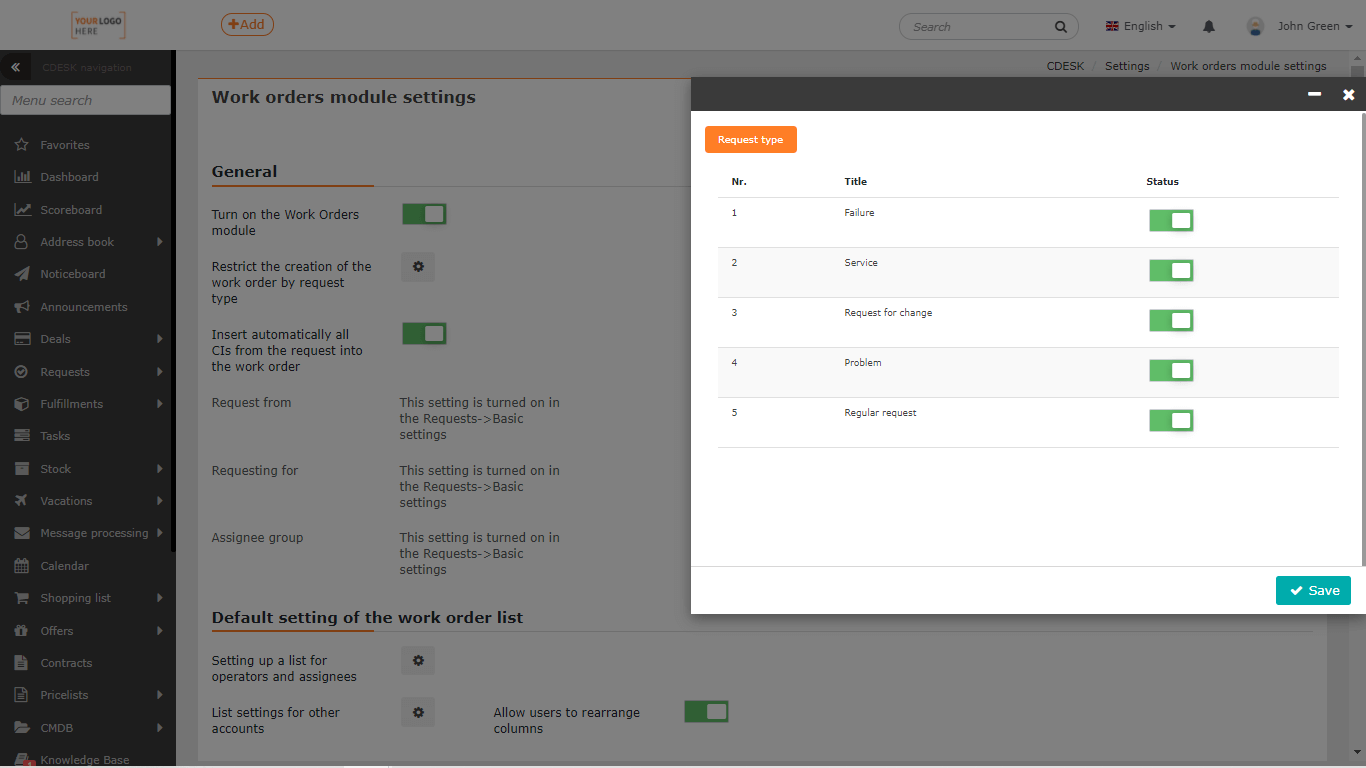Click the Noticeboard paper plane icon
Image resolution: width=1366 pixels, height=768 pixels.
(21, 274)
